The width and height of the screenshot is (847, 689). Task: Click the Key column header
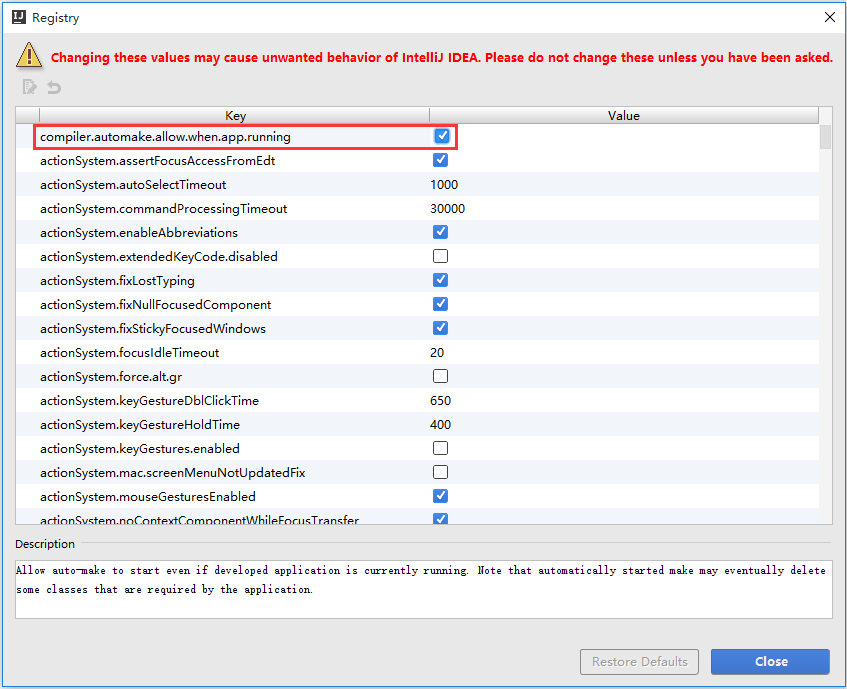pos(235,116)
